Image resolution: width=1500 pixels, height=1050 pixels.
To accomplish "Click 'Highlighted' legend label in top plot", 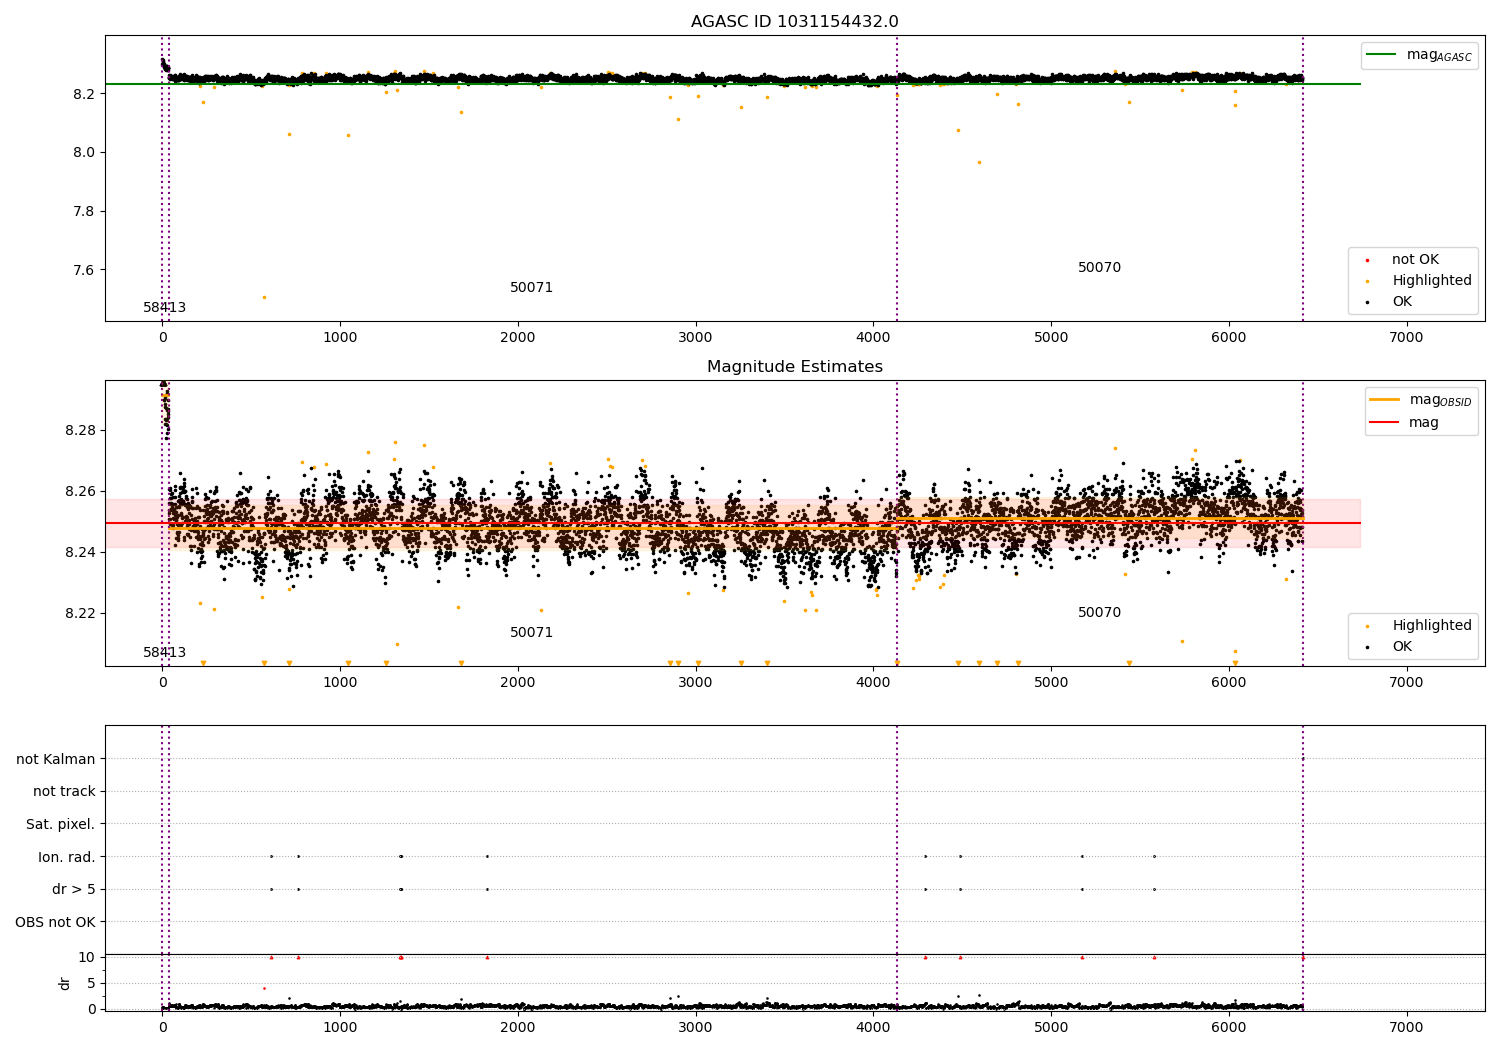I will [1432, 281].
